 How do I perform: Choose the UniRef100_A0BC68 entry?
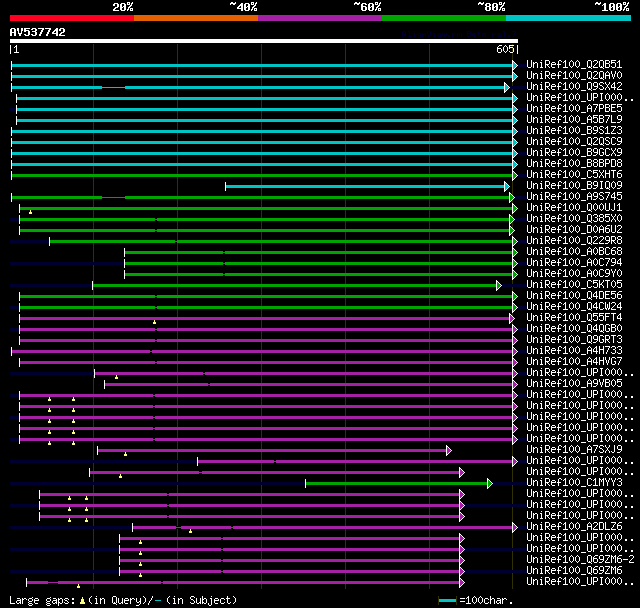pos(574,252)
